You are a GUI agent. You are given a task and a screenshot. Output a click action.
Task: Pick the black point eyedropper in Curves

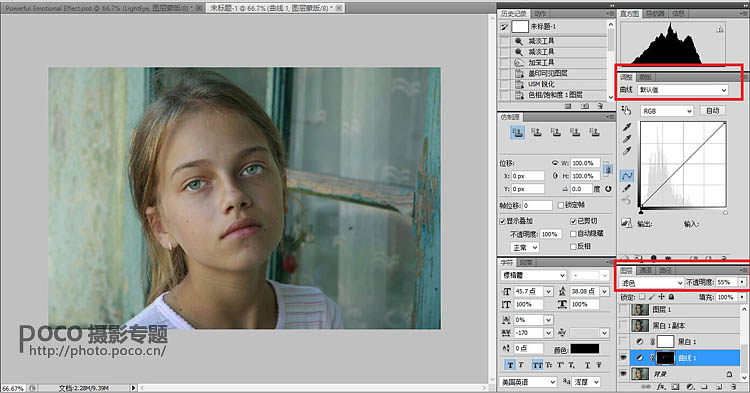[627, 127]
